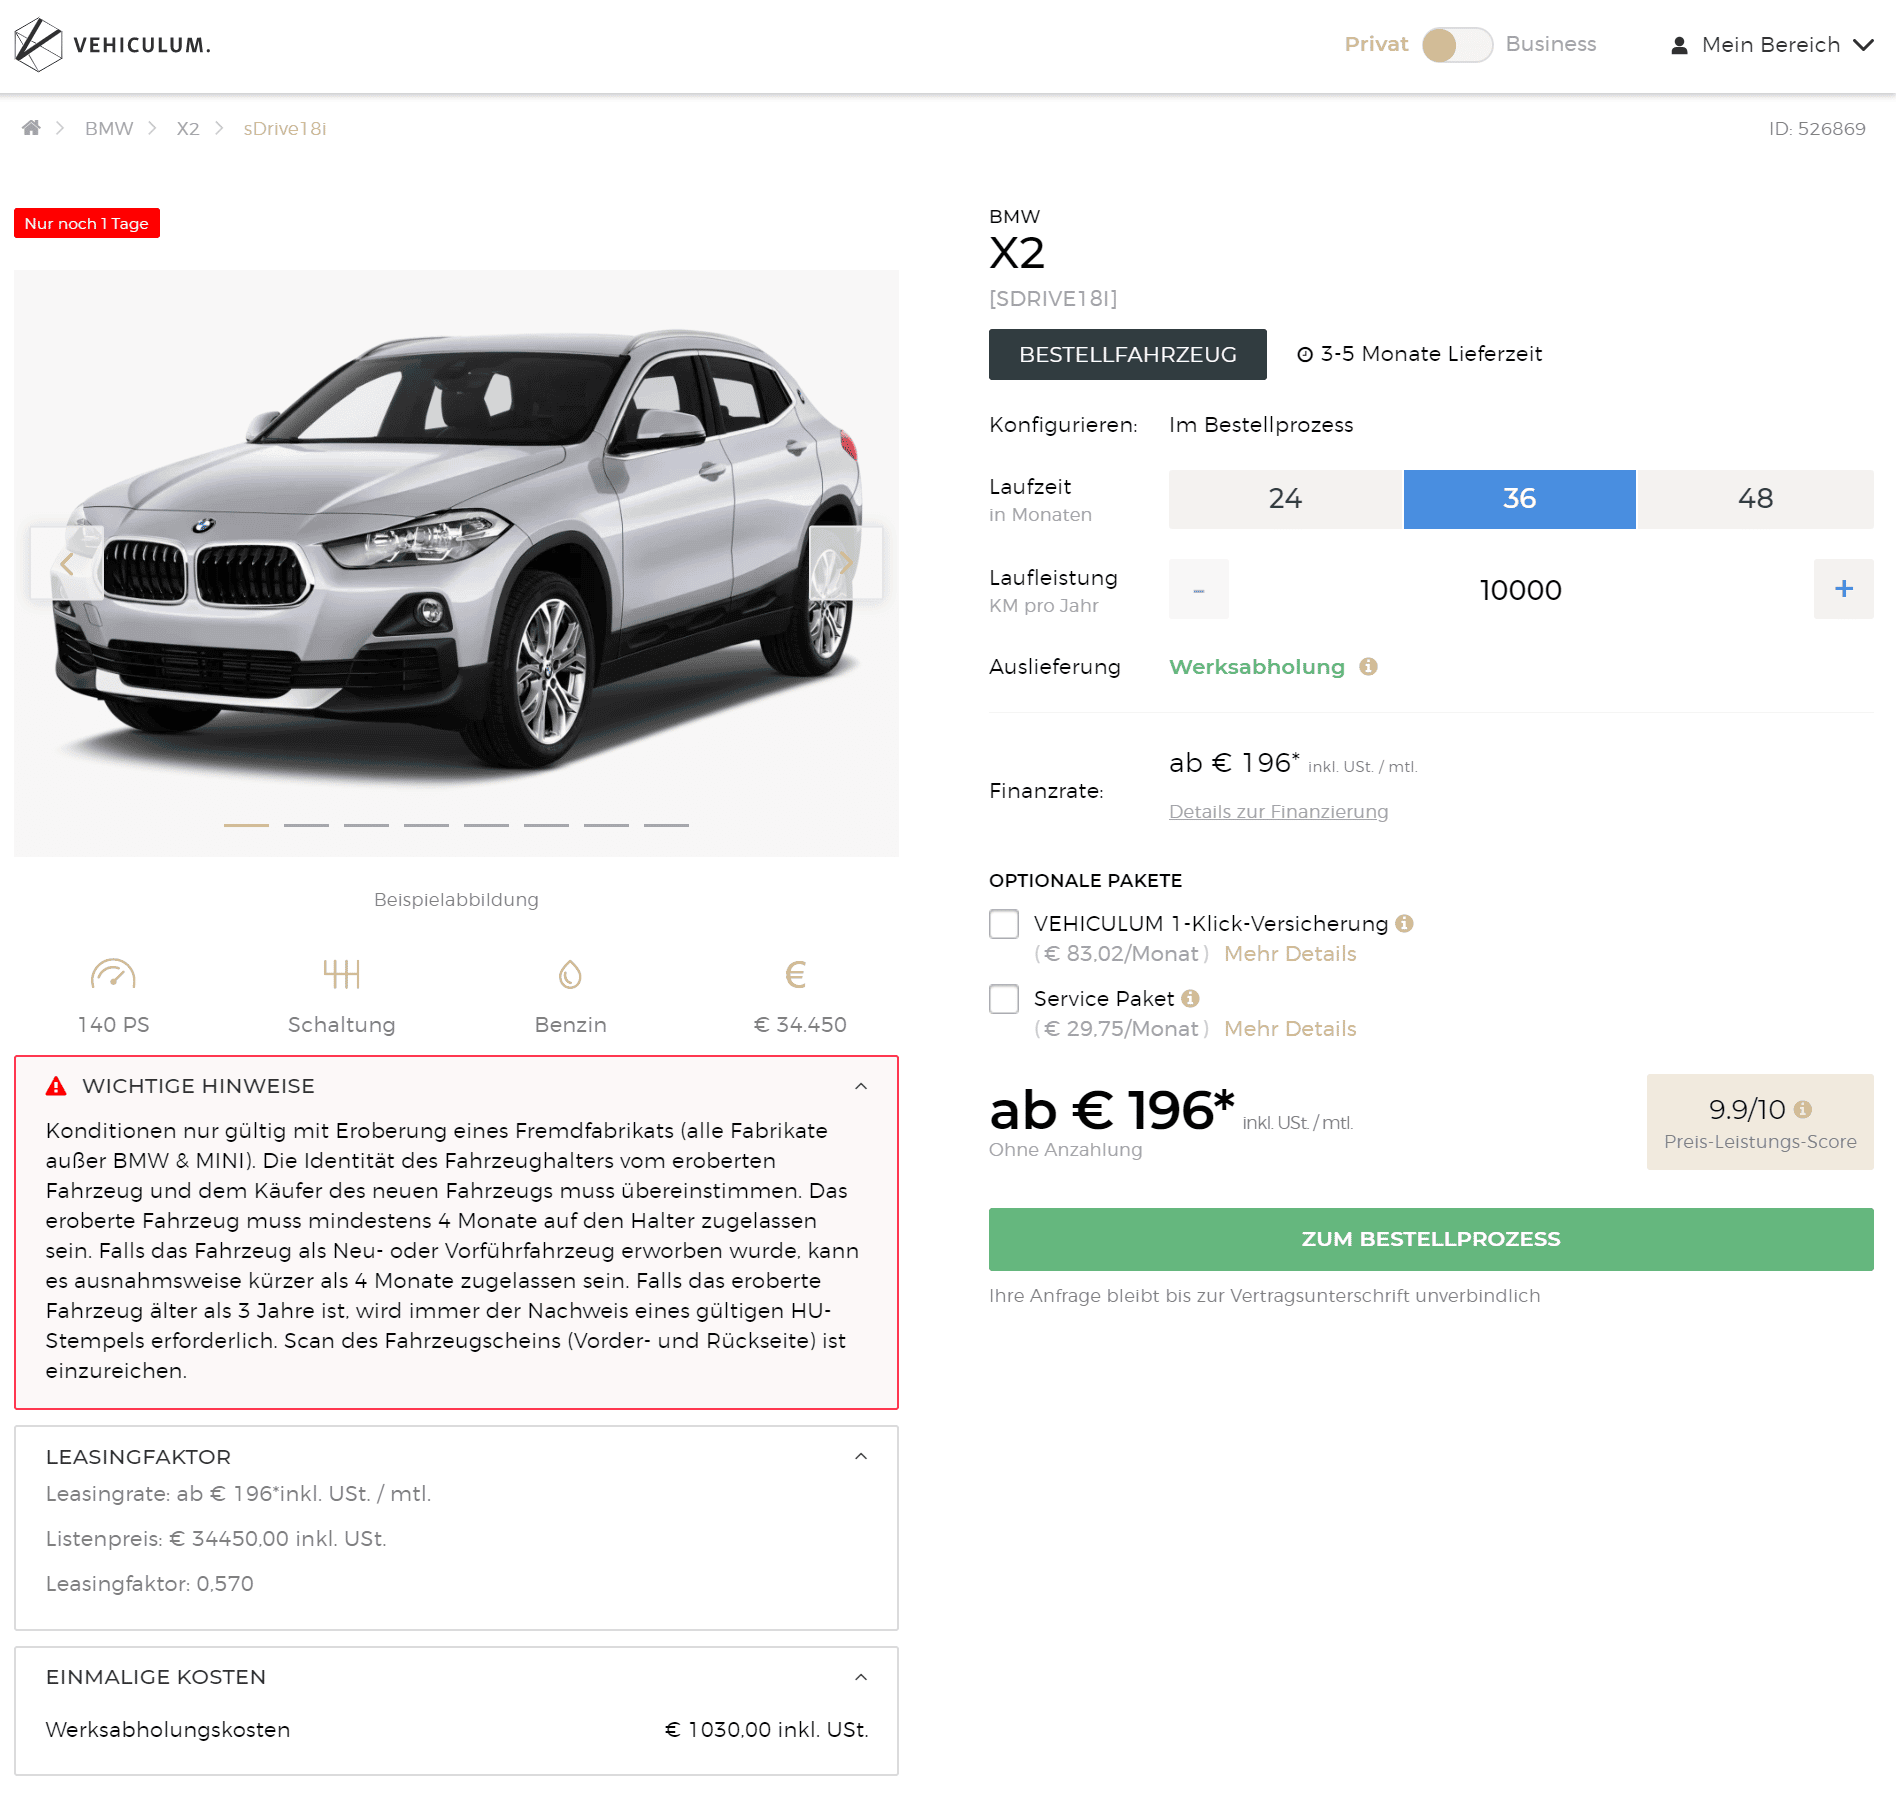Open Mehr Details for Versicherung

1290,953
